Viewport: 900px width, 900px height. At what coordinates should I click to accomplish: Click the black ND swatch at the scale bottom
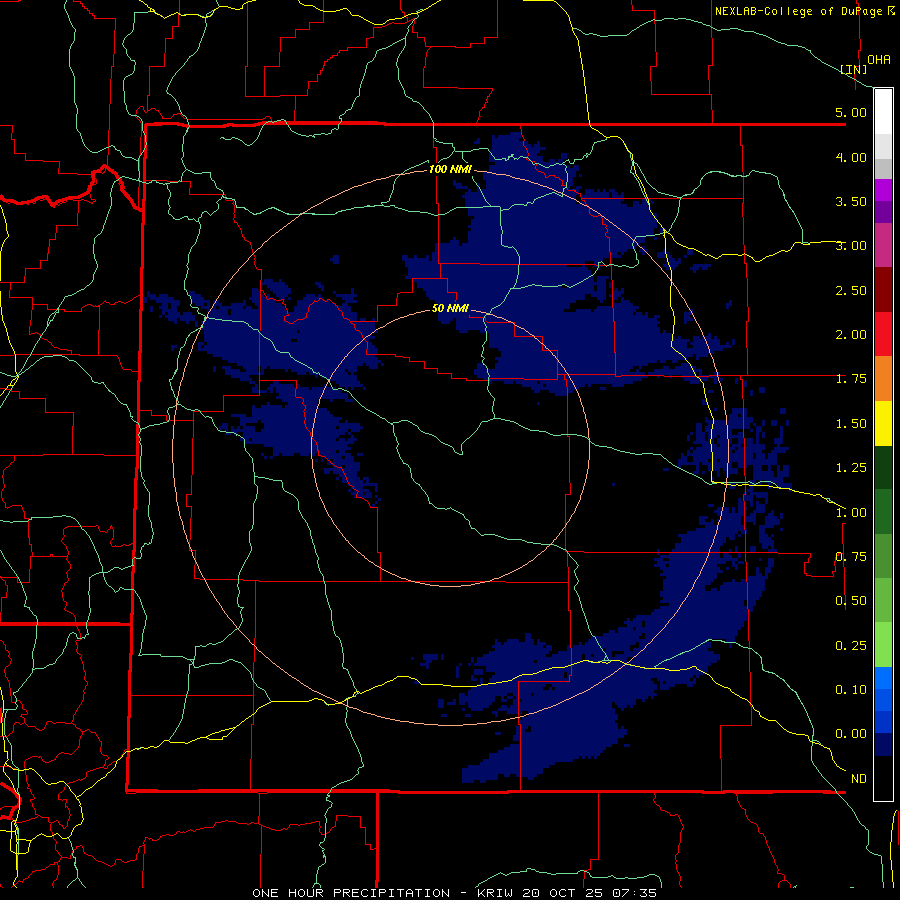tap(883, 778)
